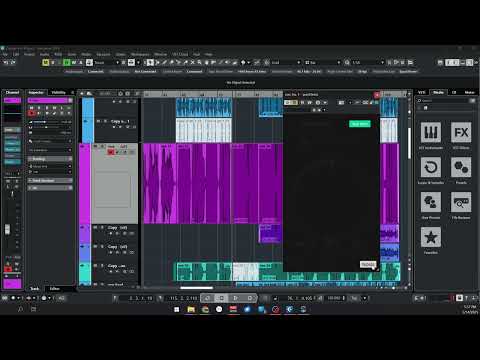Open the Setup Window Layout icon
Screen dimensions: 480x360
point(440,62)
